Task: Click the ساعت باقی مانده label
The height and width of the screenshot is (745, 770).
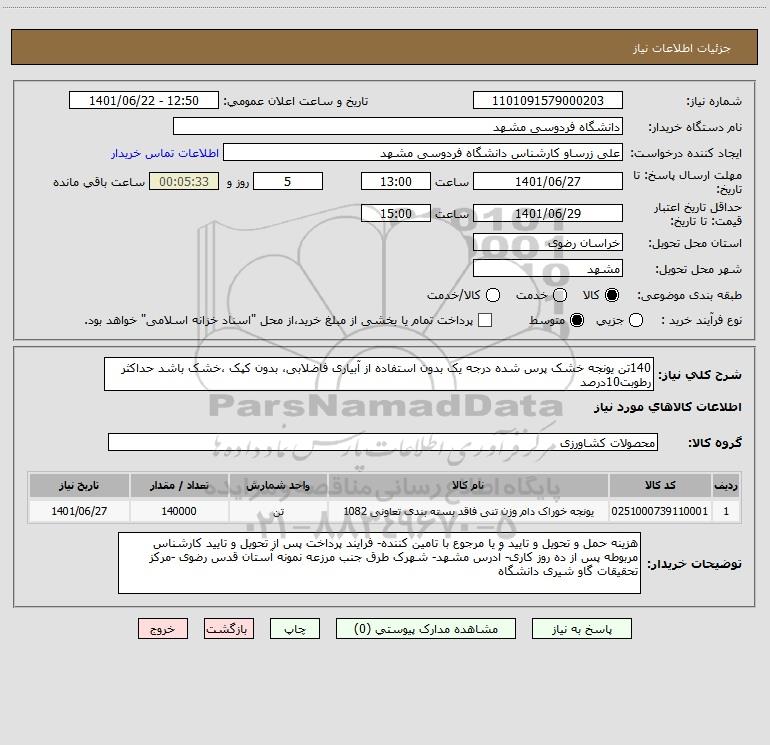Action: point(99,182)
